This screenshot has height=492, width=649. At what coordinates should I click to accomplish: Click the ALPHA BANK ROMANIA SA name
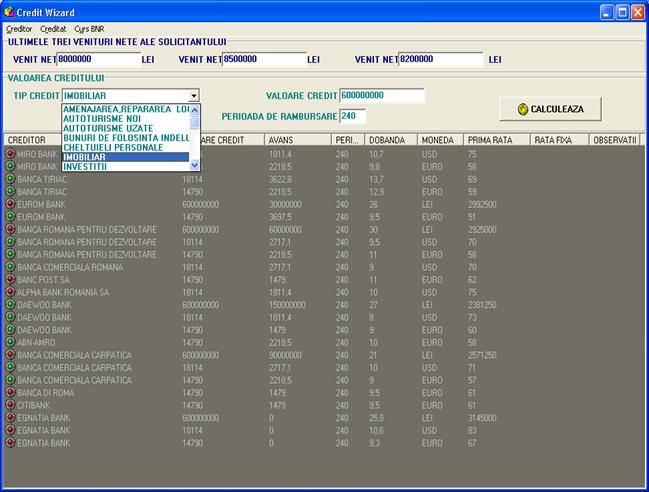[x=63, y=292]
